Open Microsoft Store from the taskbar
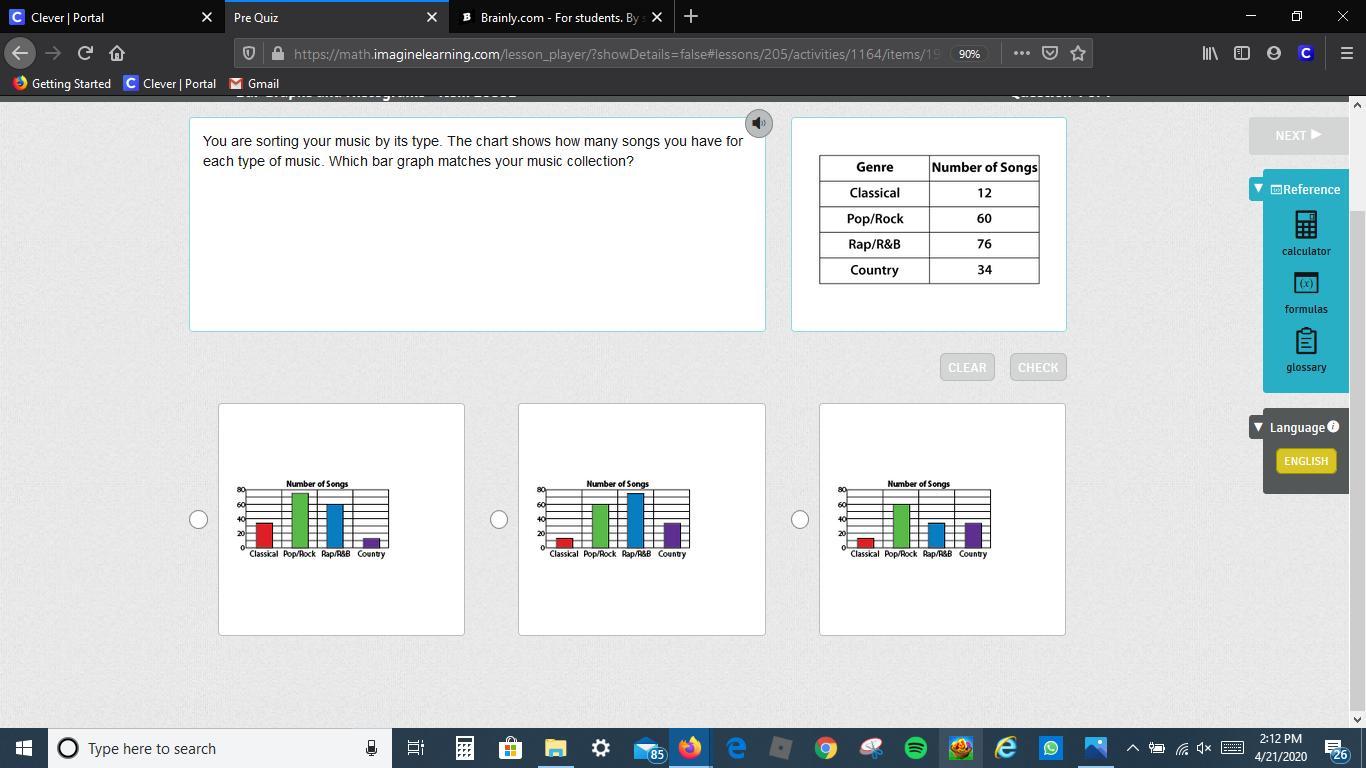1366x768 pixels. 510,748
